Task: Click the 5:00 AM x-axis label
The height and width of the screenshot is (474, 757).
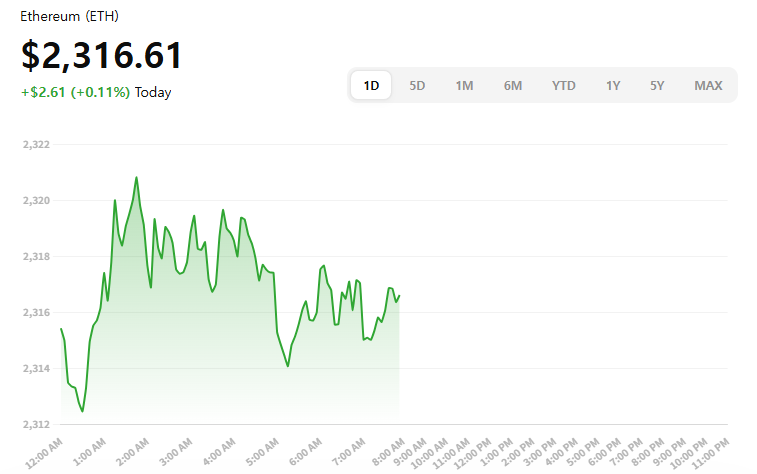Action: click(262, 452)
